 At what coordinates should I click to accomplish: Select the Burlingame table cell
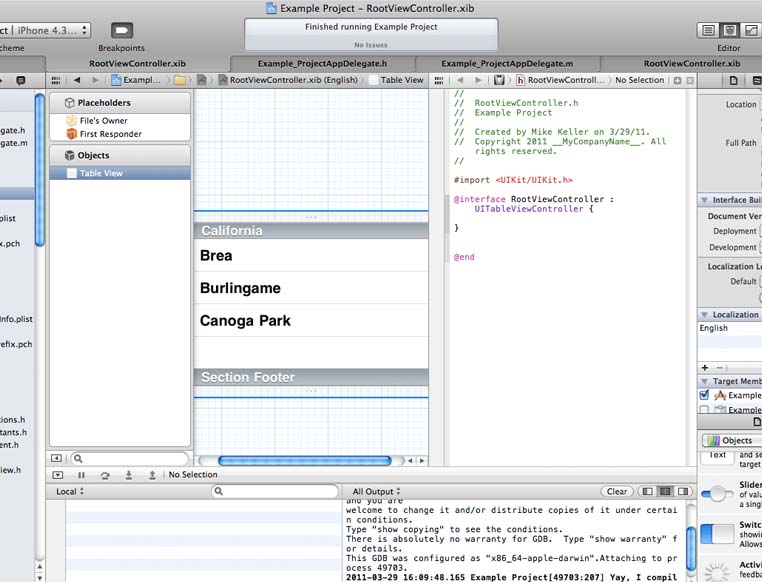311,288
